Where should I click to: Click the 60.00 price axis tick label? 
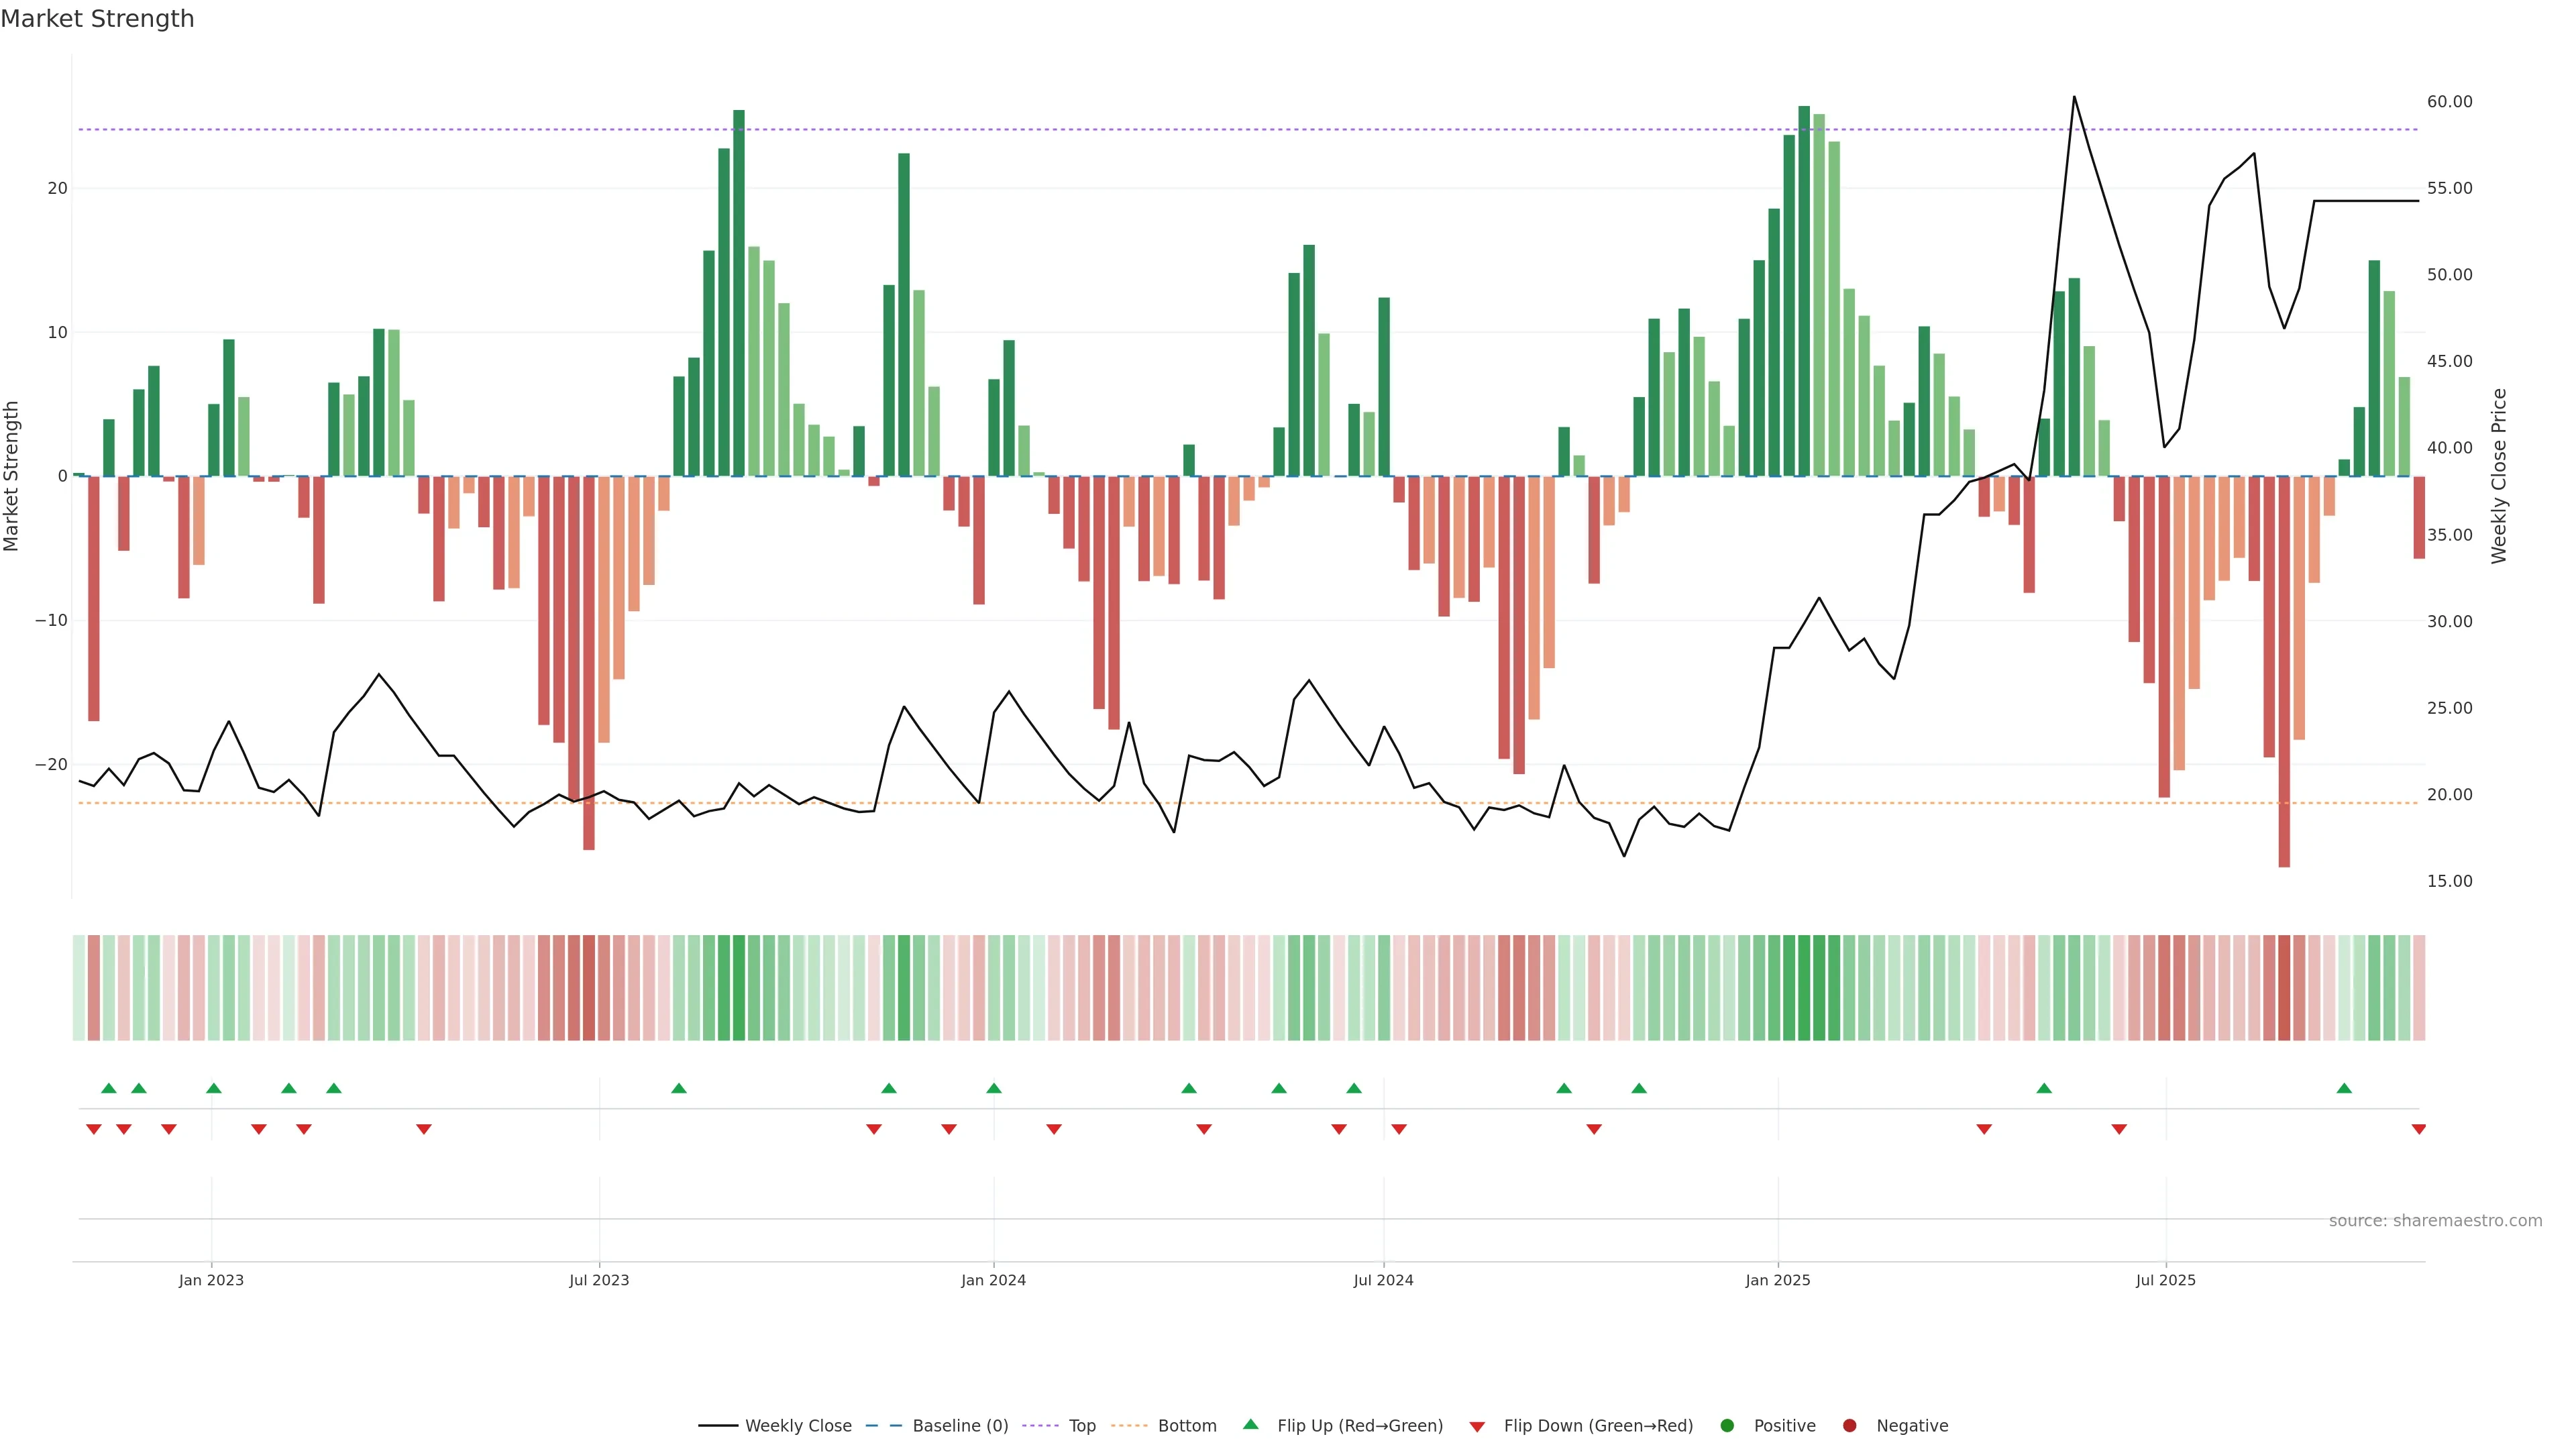(x=2449, y=102)
